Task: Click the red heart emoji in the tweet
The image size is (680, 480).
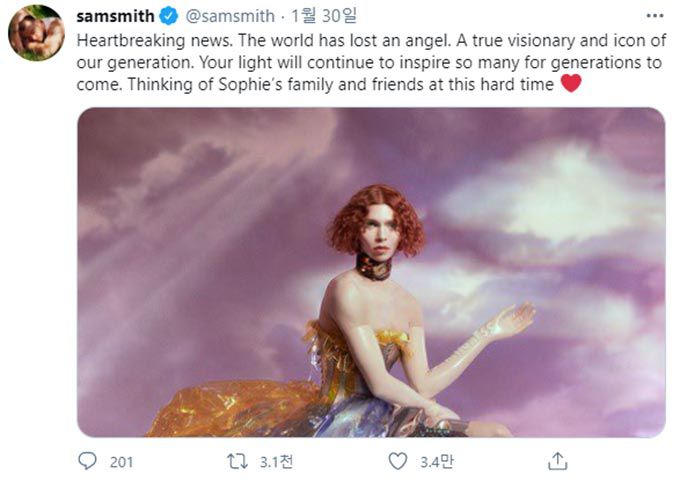Action: click(570, 84)
